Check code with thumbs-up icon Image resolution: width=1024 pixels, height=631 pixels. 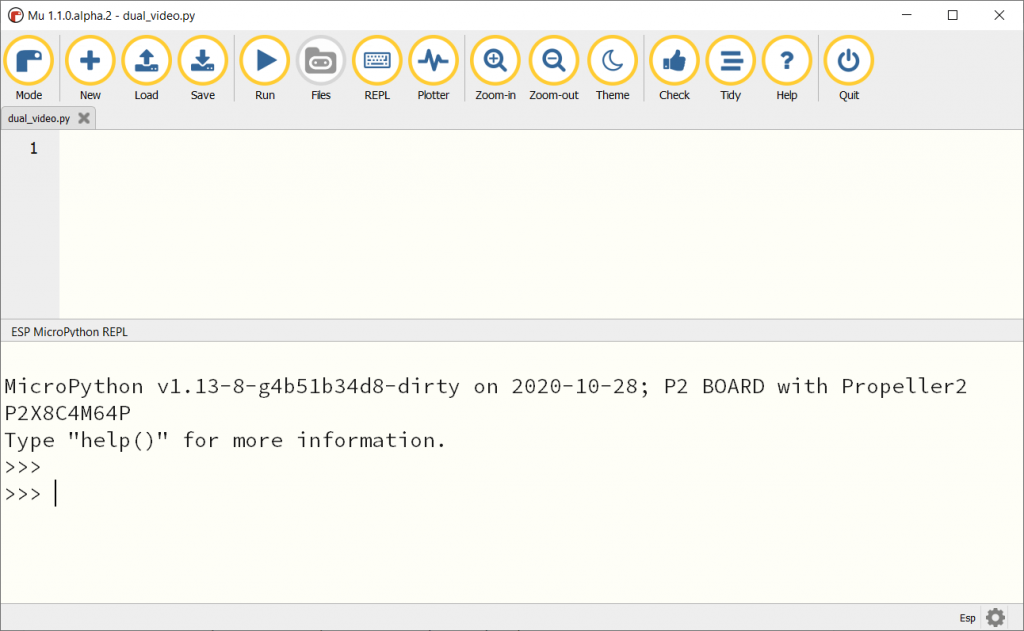coord(674,61)
